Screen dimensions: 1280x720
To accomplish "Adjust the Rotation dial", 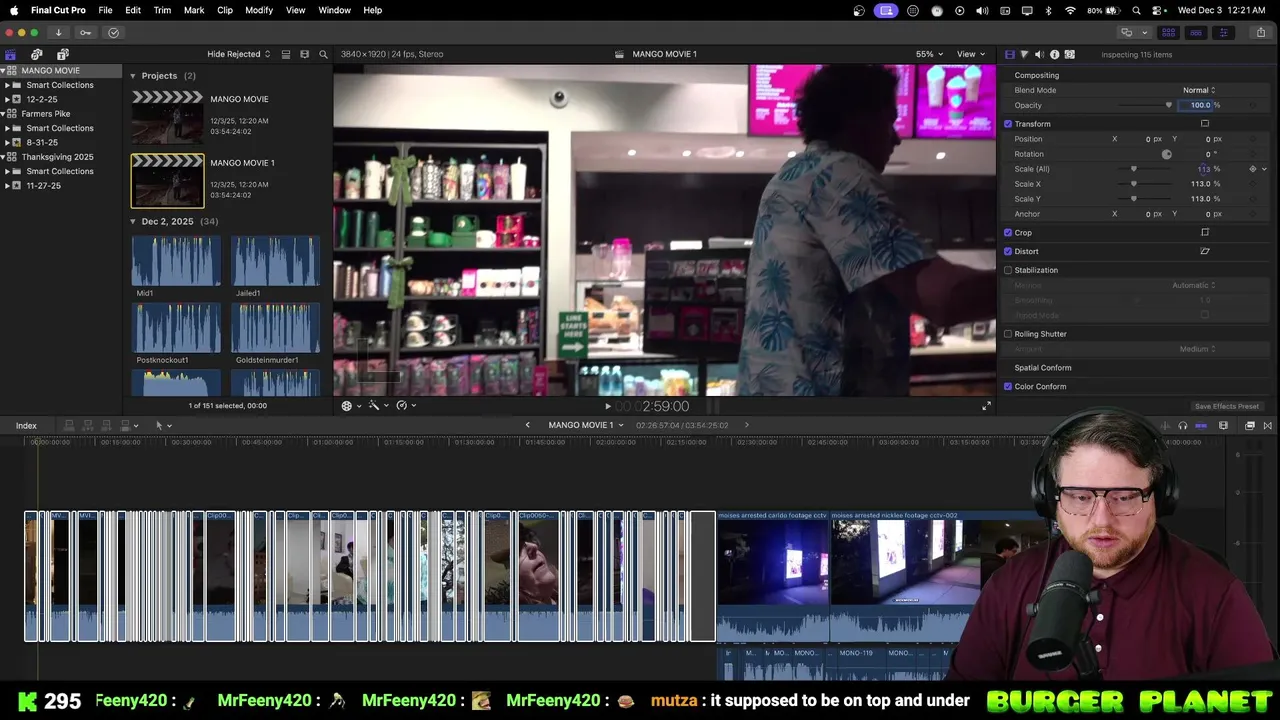I will tap(1166, 154).
